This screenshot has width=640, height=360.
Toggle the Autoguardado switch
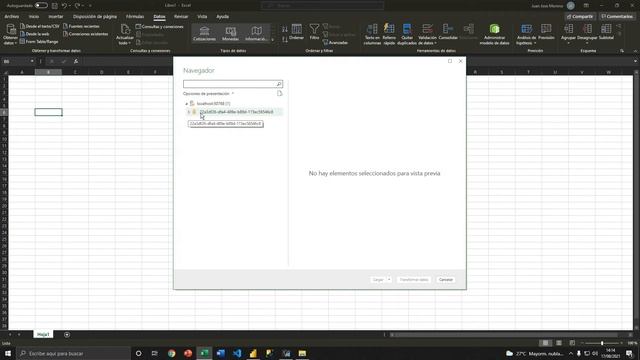(40, 6)
